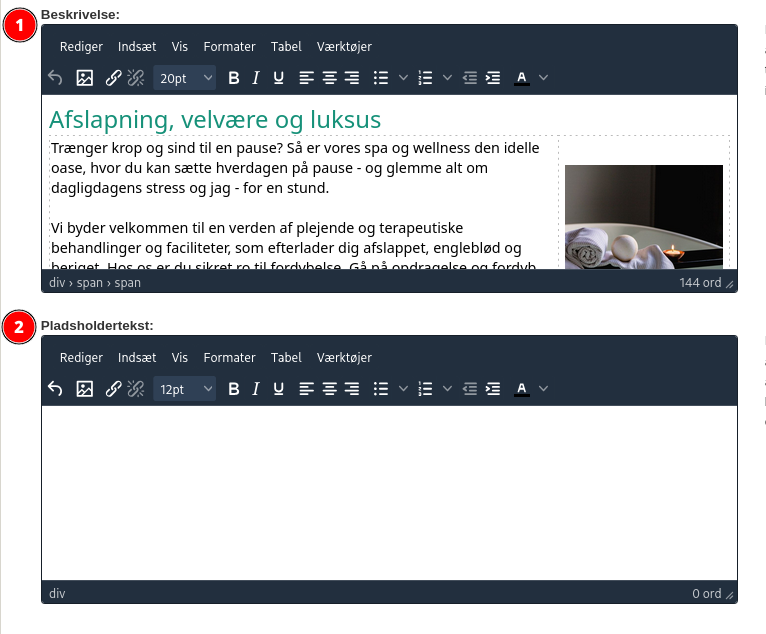Align text center in Beskrivelse editor

tap(329, 78)
